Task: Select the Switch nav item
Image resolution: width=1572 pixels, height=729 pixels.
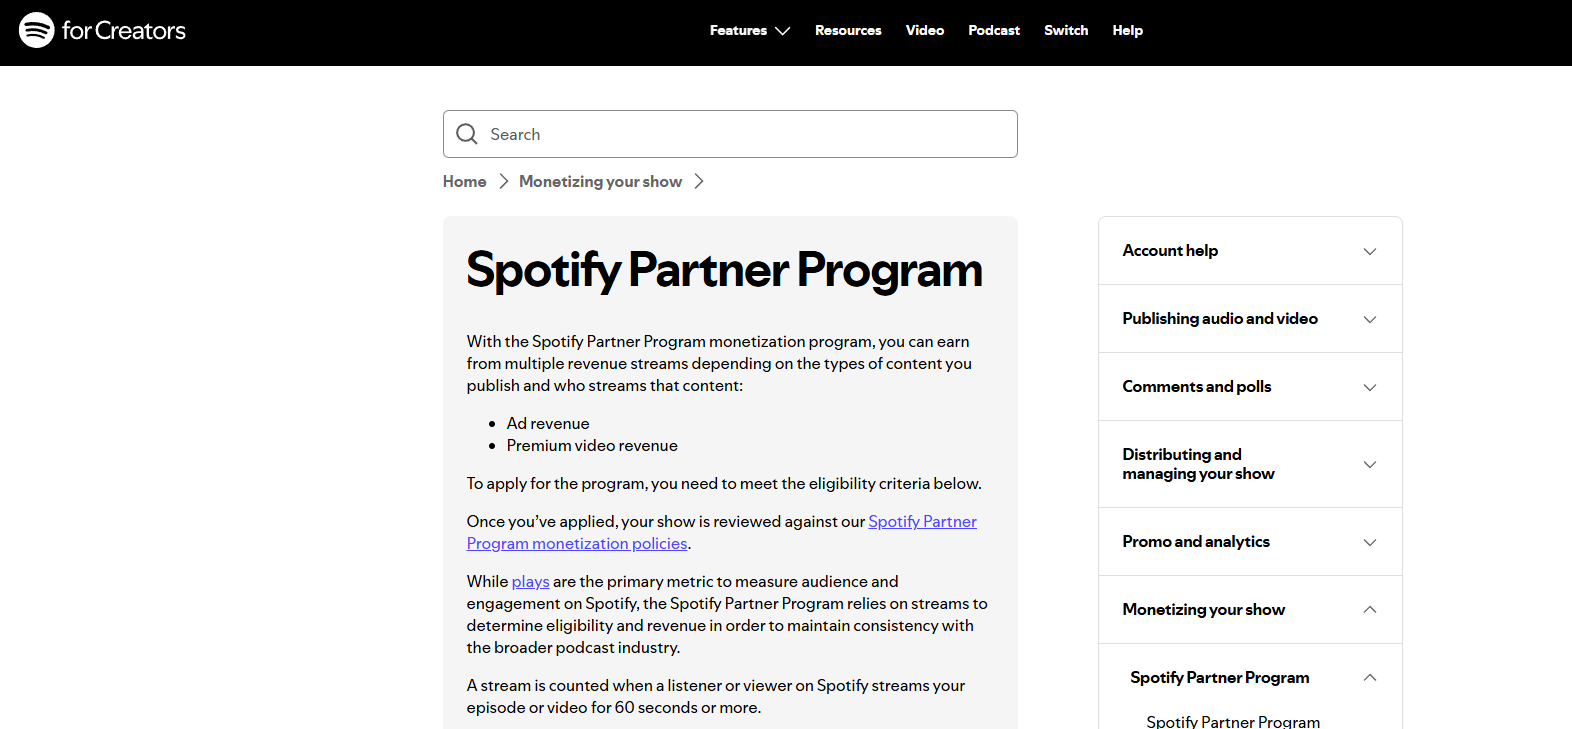Action: coord(1066,30)
